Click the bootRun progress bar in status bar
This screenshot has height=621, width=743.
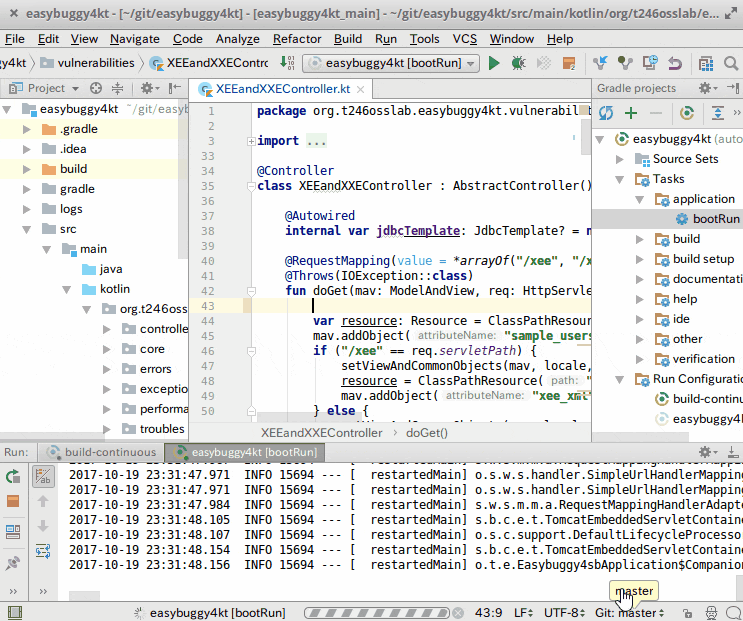point(376,613)
